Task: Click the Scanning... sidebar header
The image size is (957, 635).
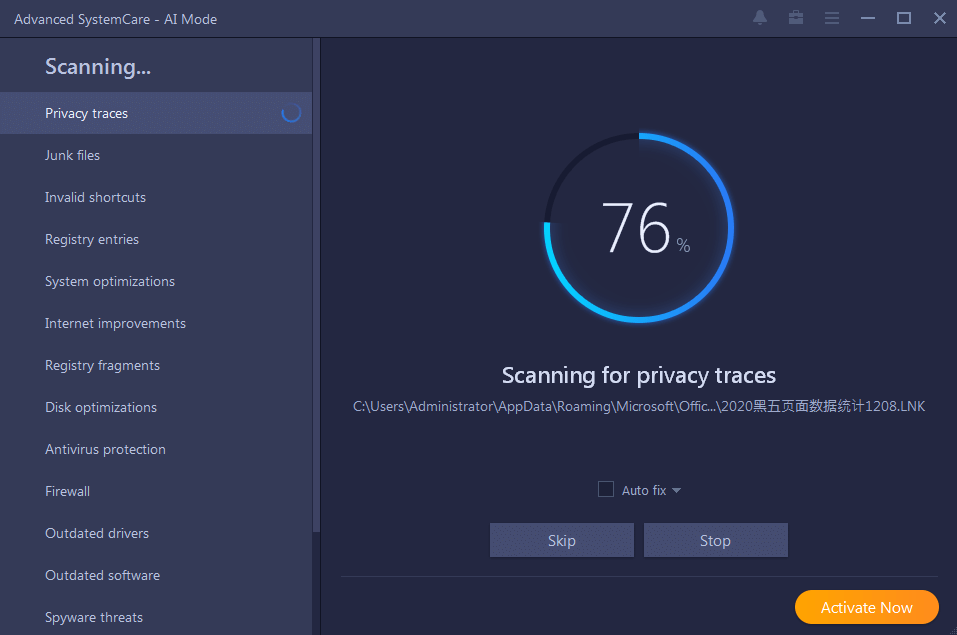Action: pyautogui.click(x=98, y=67)
